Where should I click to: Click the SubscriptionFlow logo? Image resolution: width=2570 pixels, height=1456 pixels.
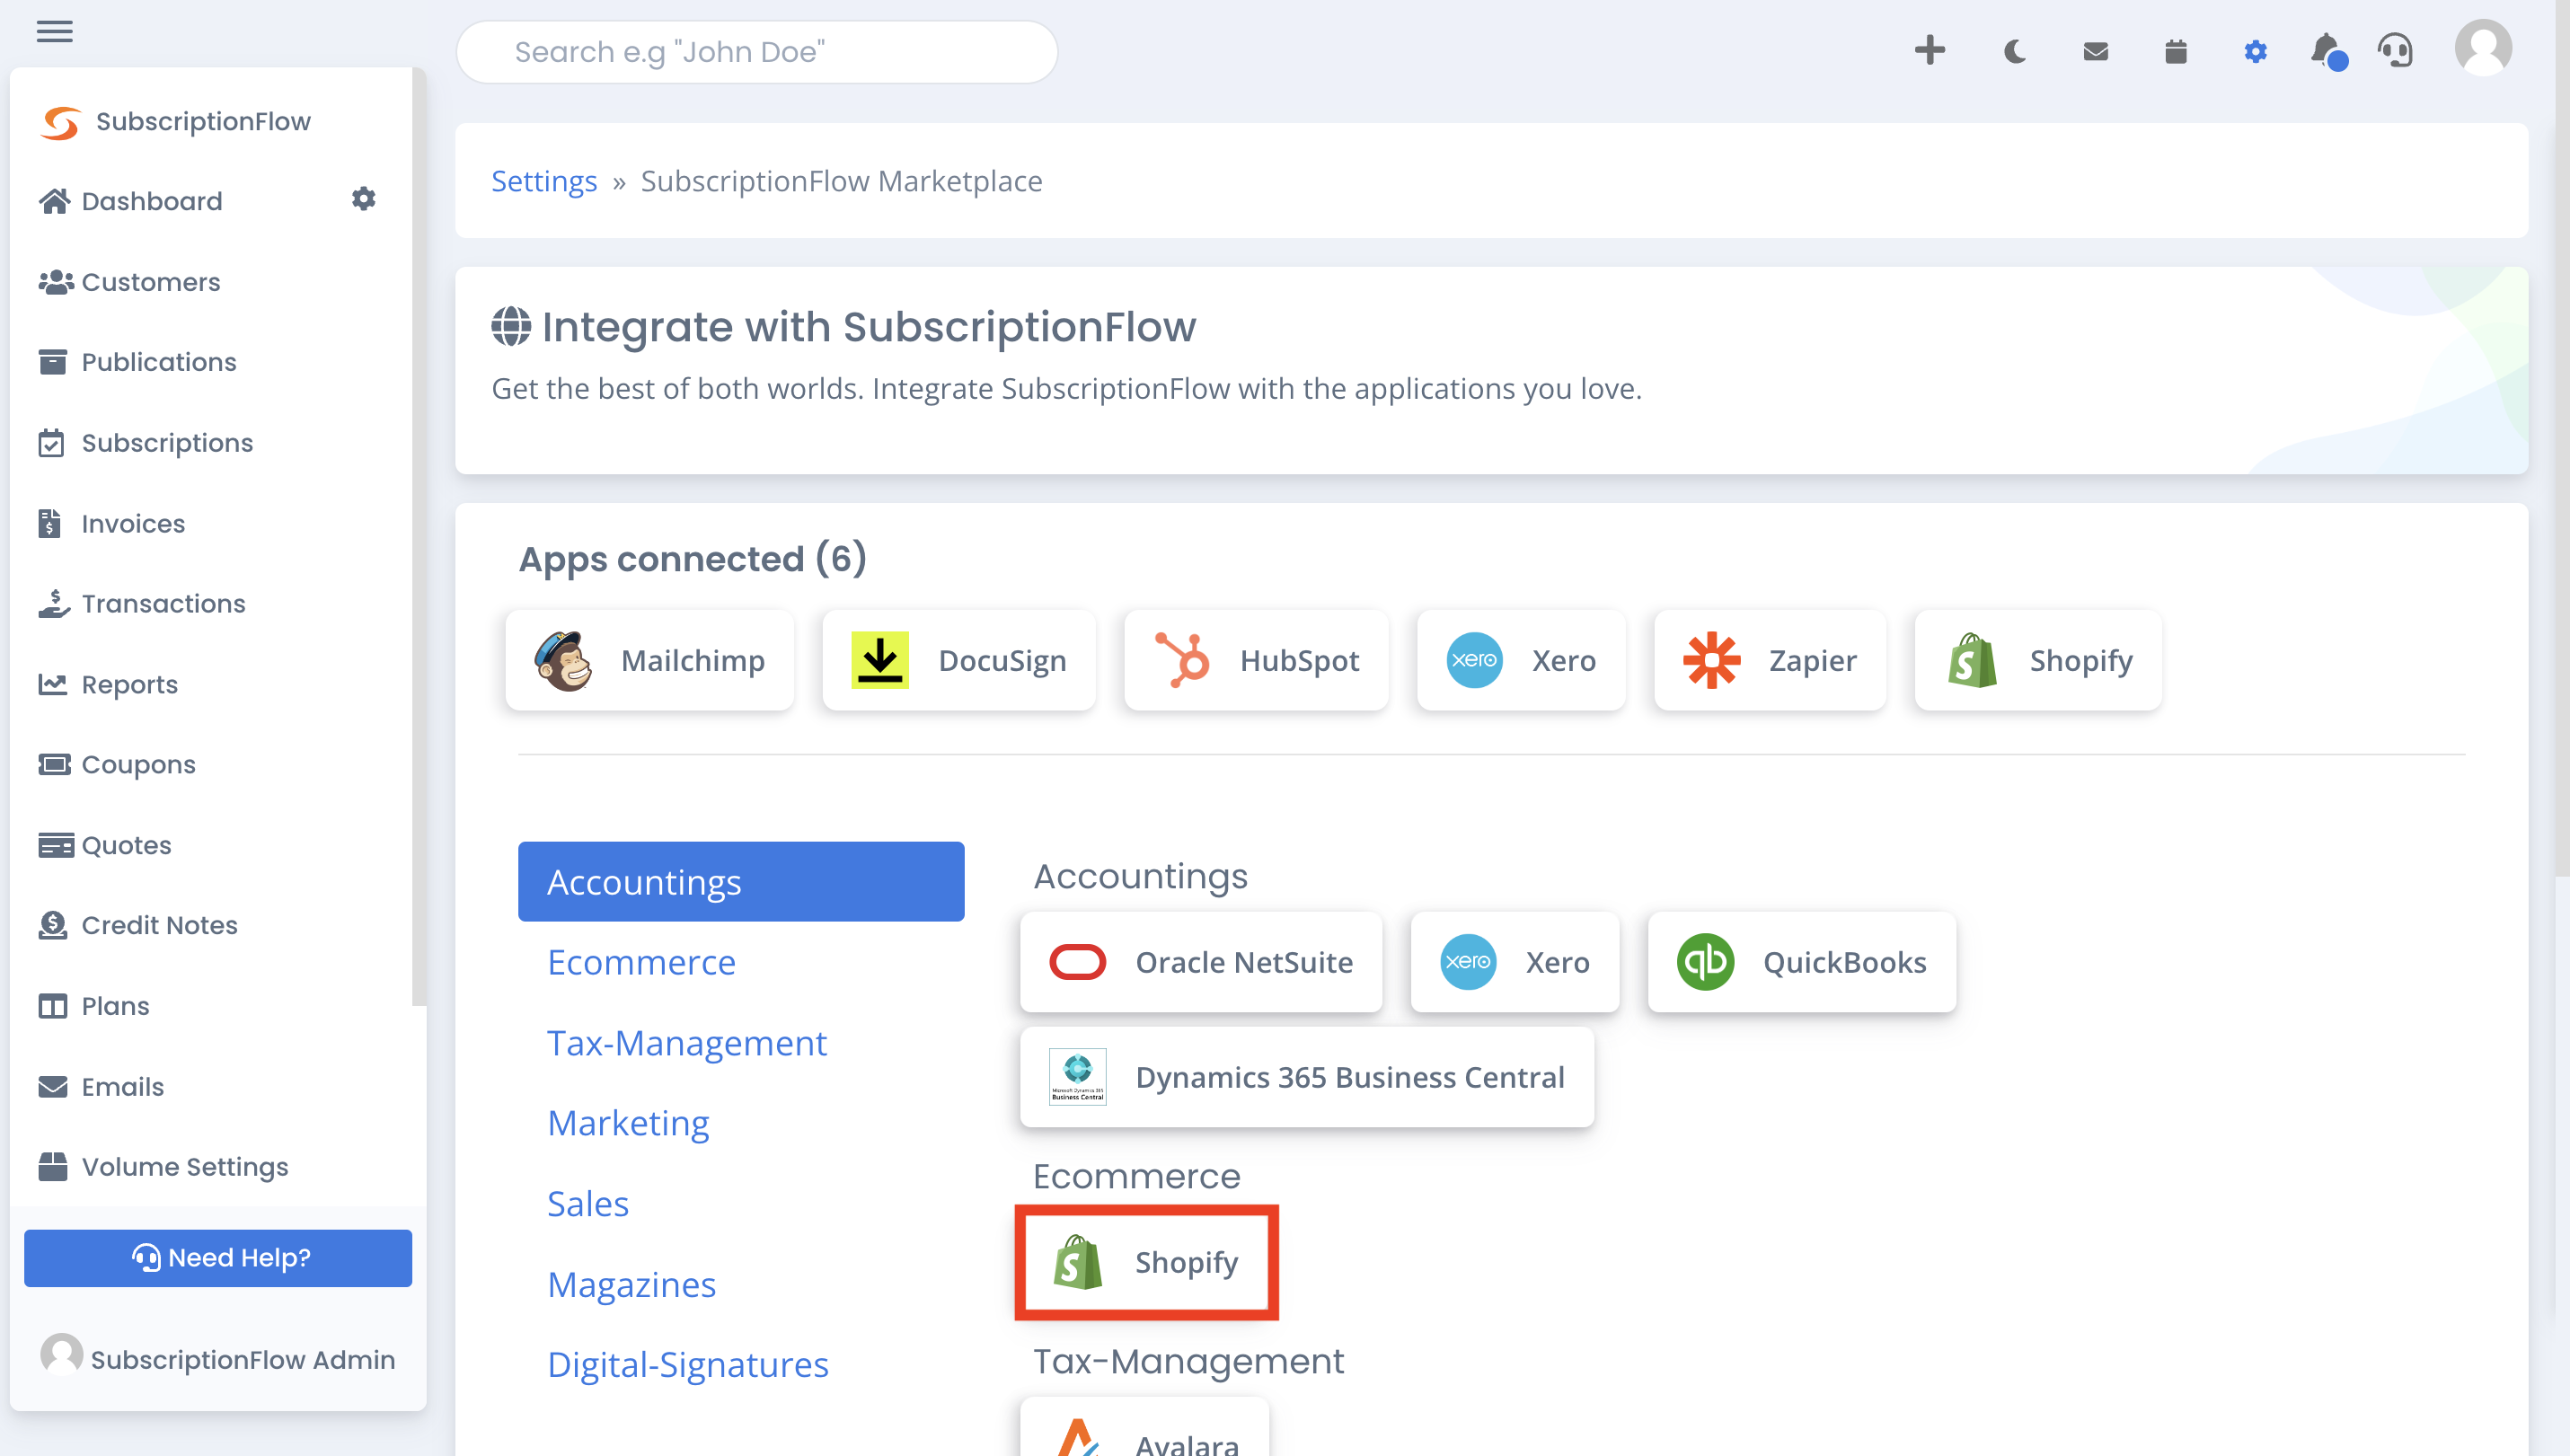176,122
